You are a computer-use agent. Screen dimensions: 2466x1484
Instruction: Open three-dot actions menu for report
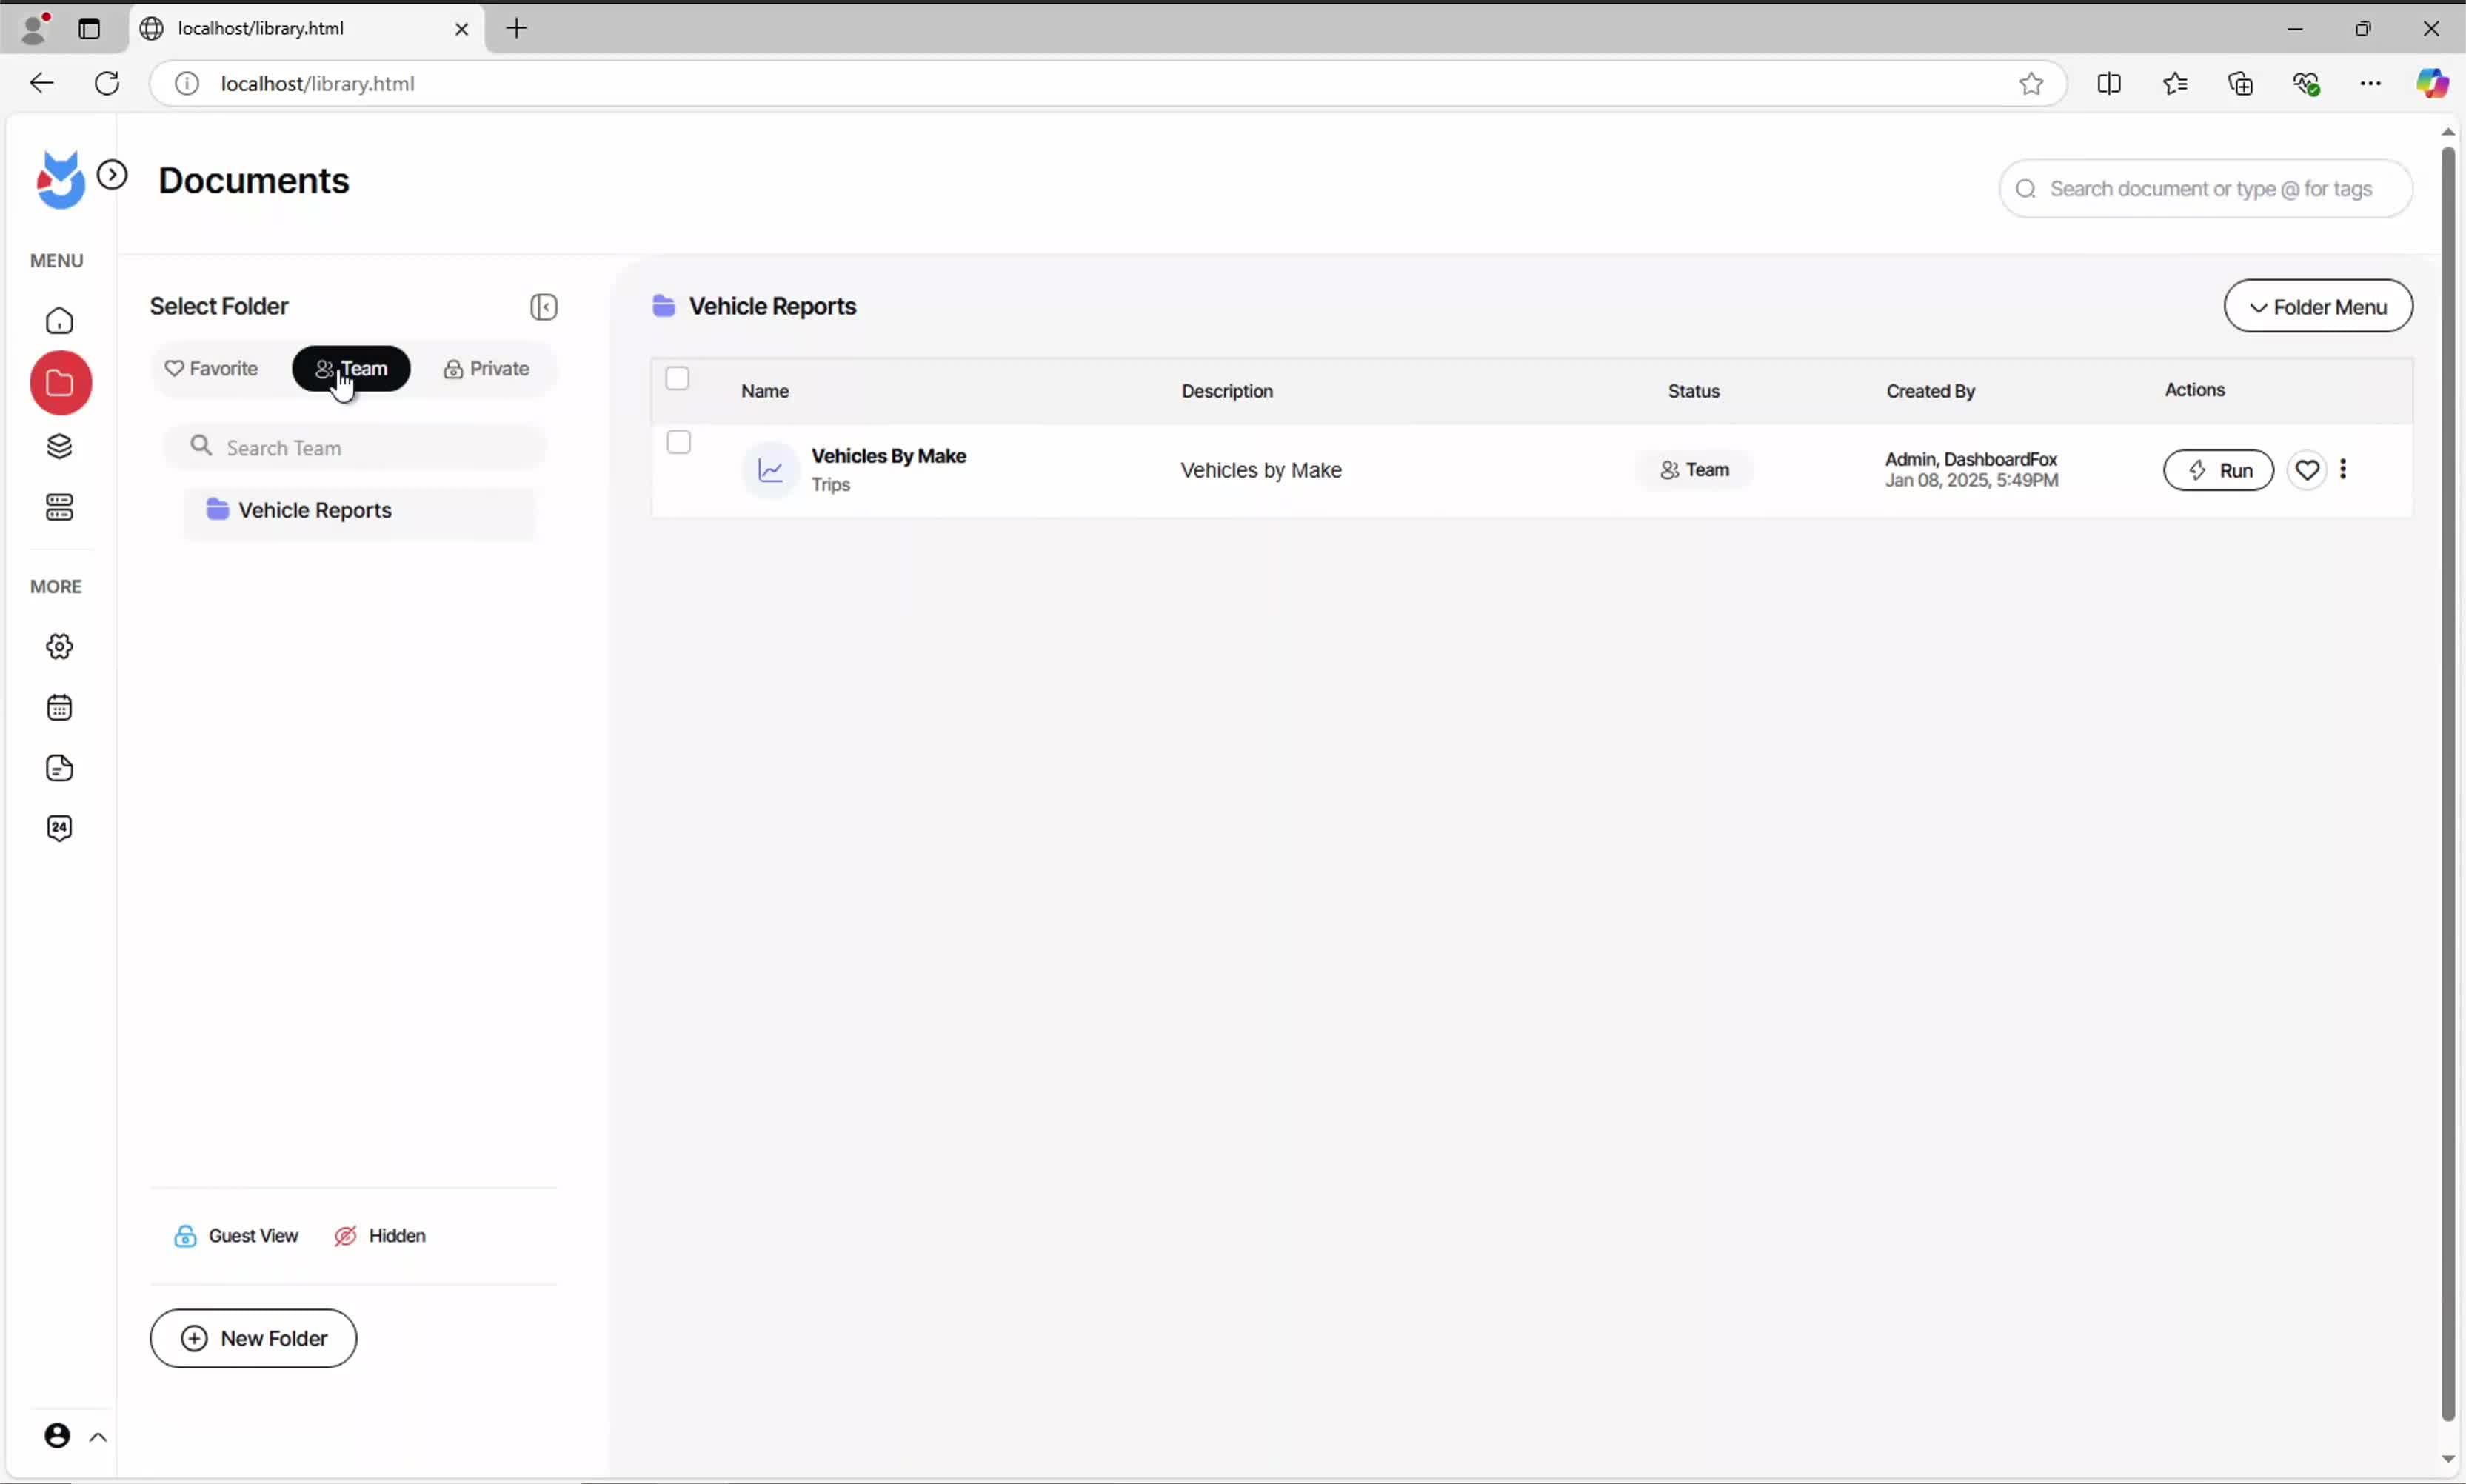2343,469
